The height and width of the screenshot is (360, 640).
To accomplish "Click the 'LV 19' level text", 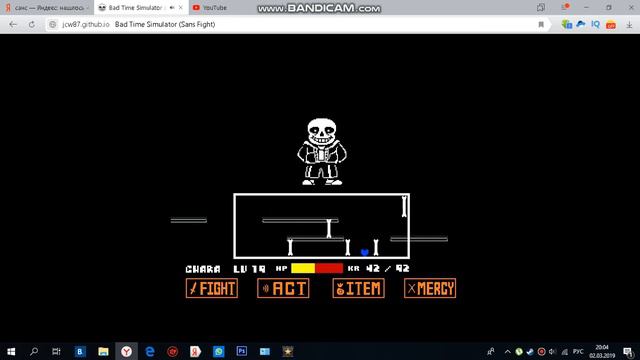I will coord(249,269).
